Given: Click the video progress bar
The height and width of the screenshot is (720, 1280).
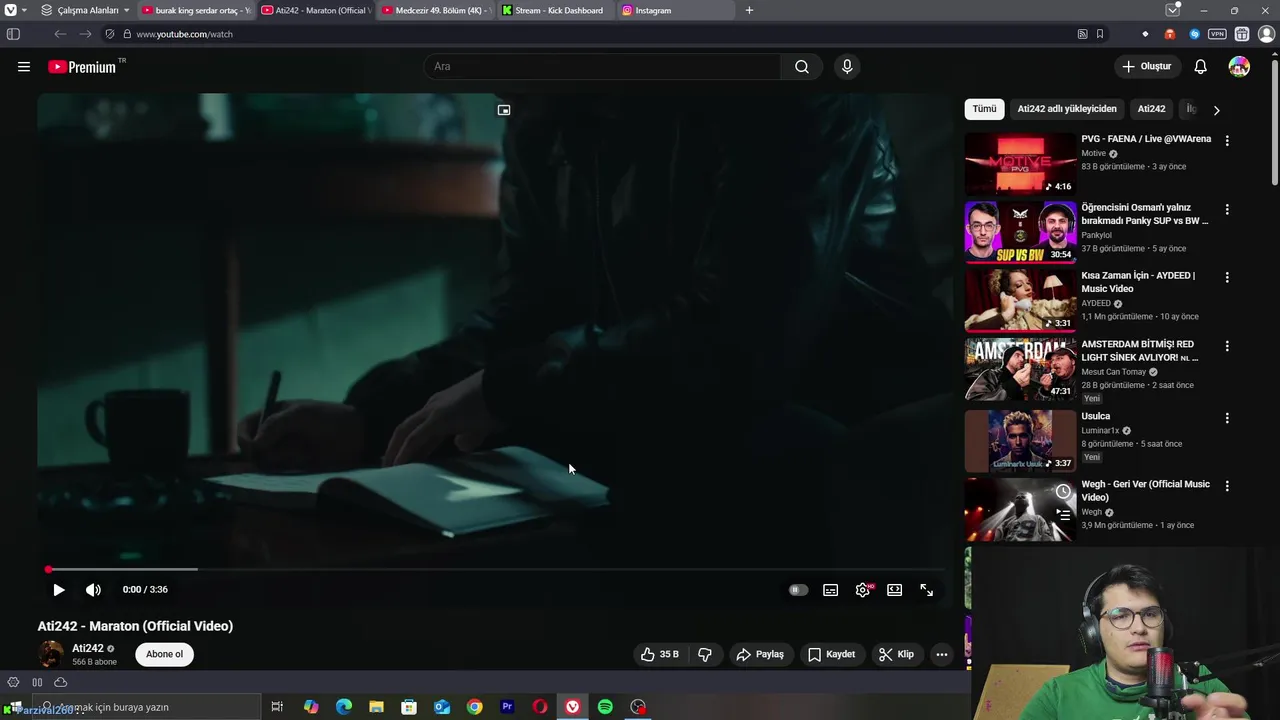Looking at the screenshot, I should (x=495, y=569).
